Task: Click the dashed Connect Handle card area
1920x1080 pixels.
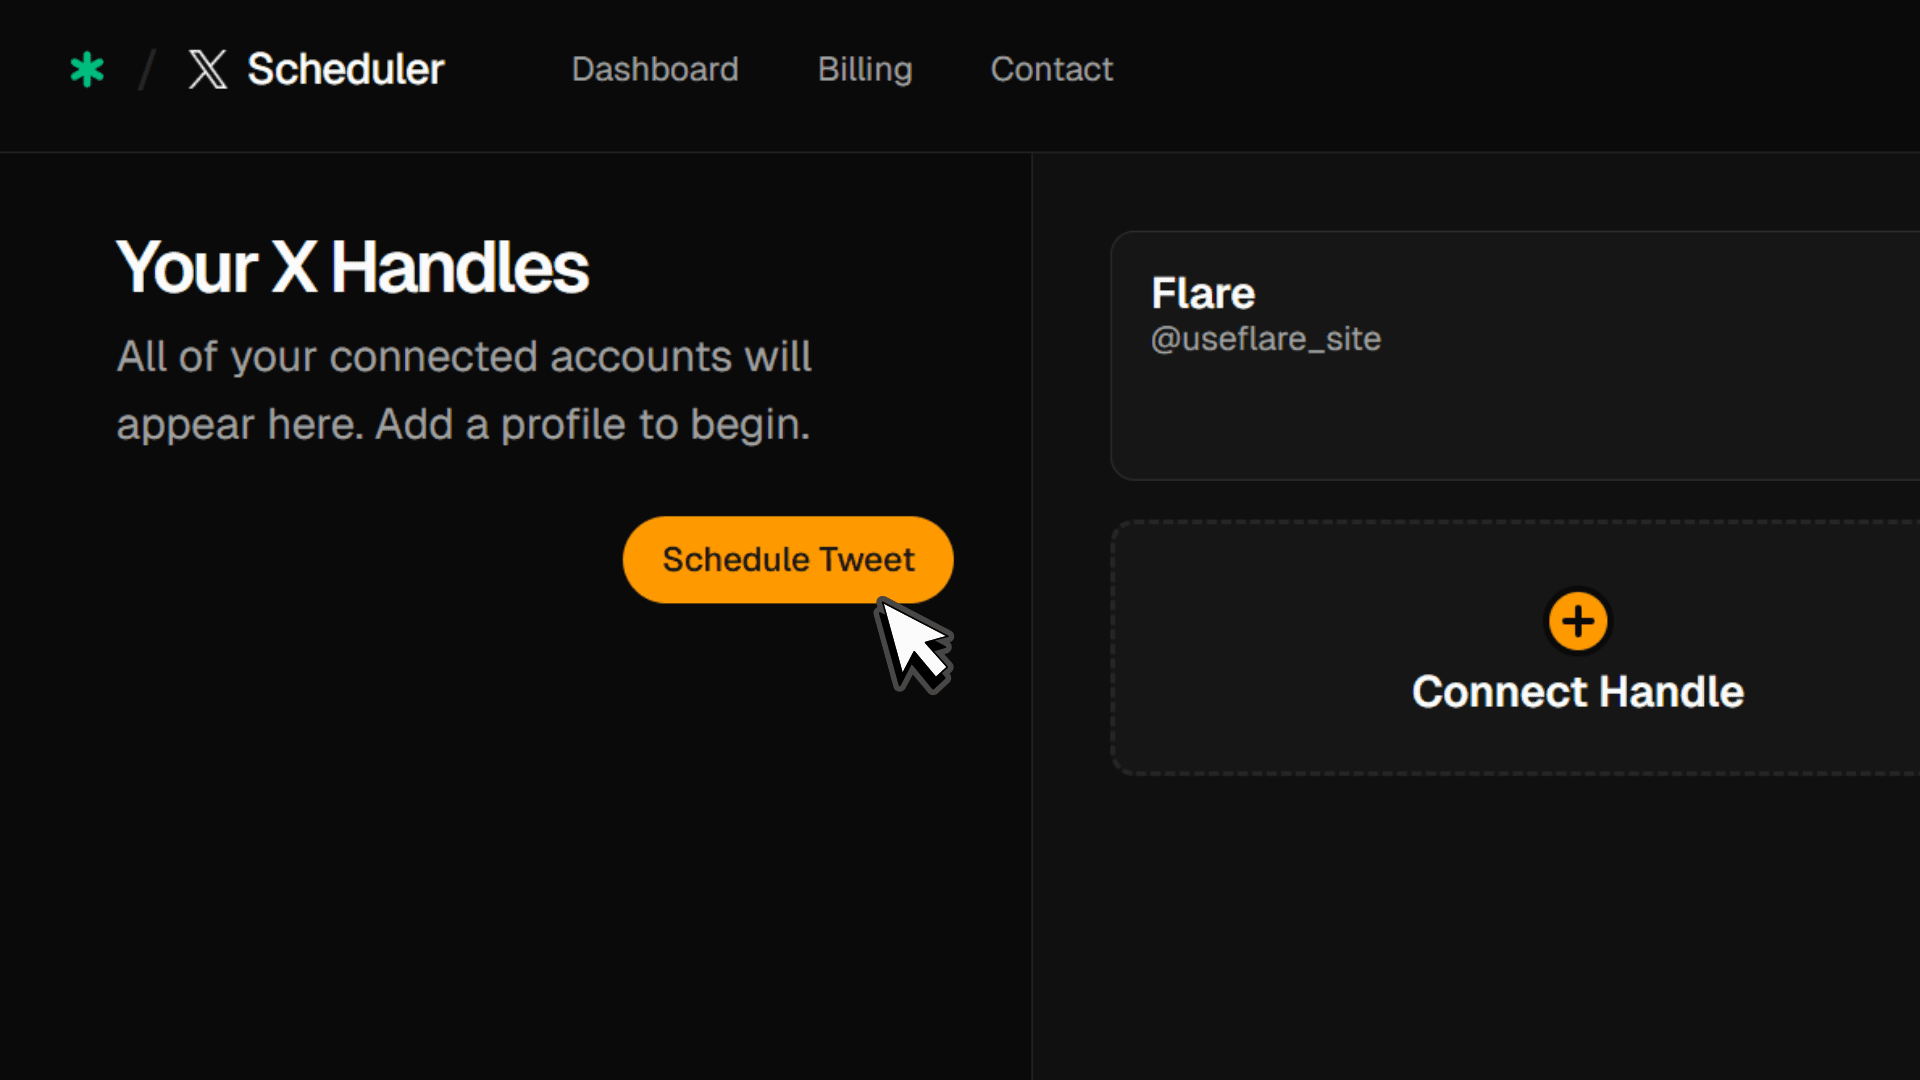Action: click(1515, 647)
